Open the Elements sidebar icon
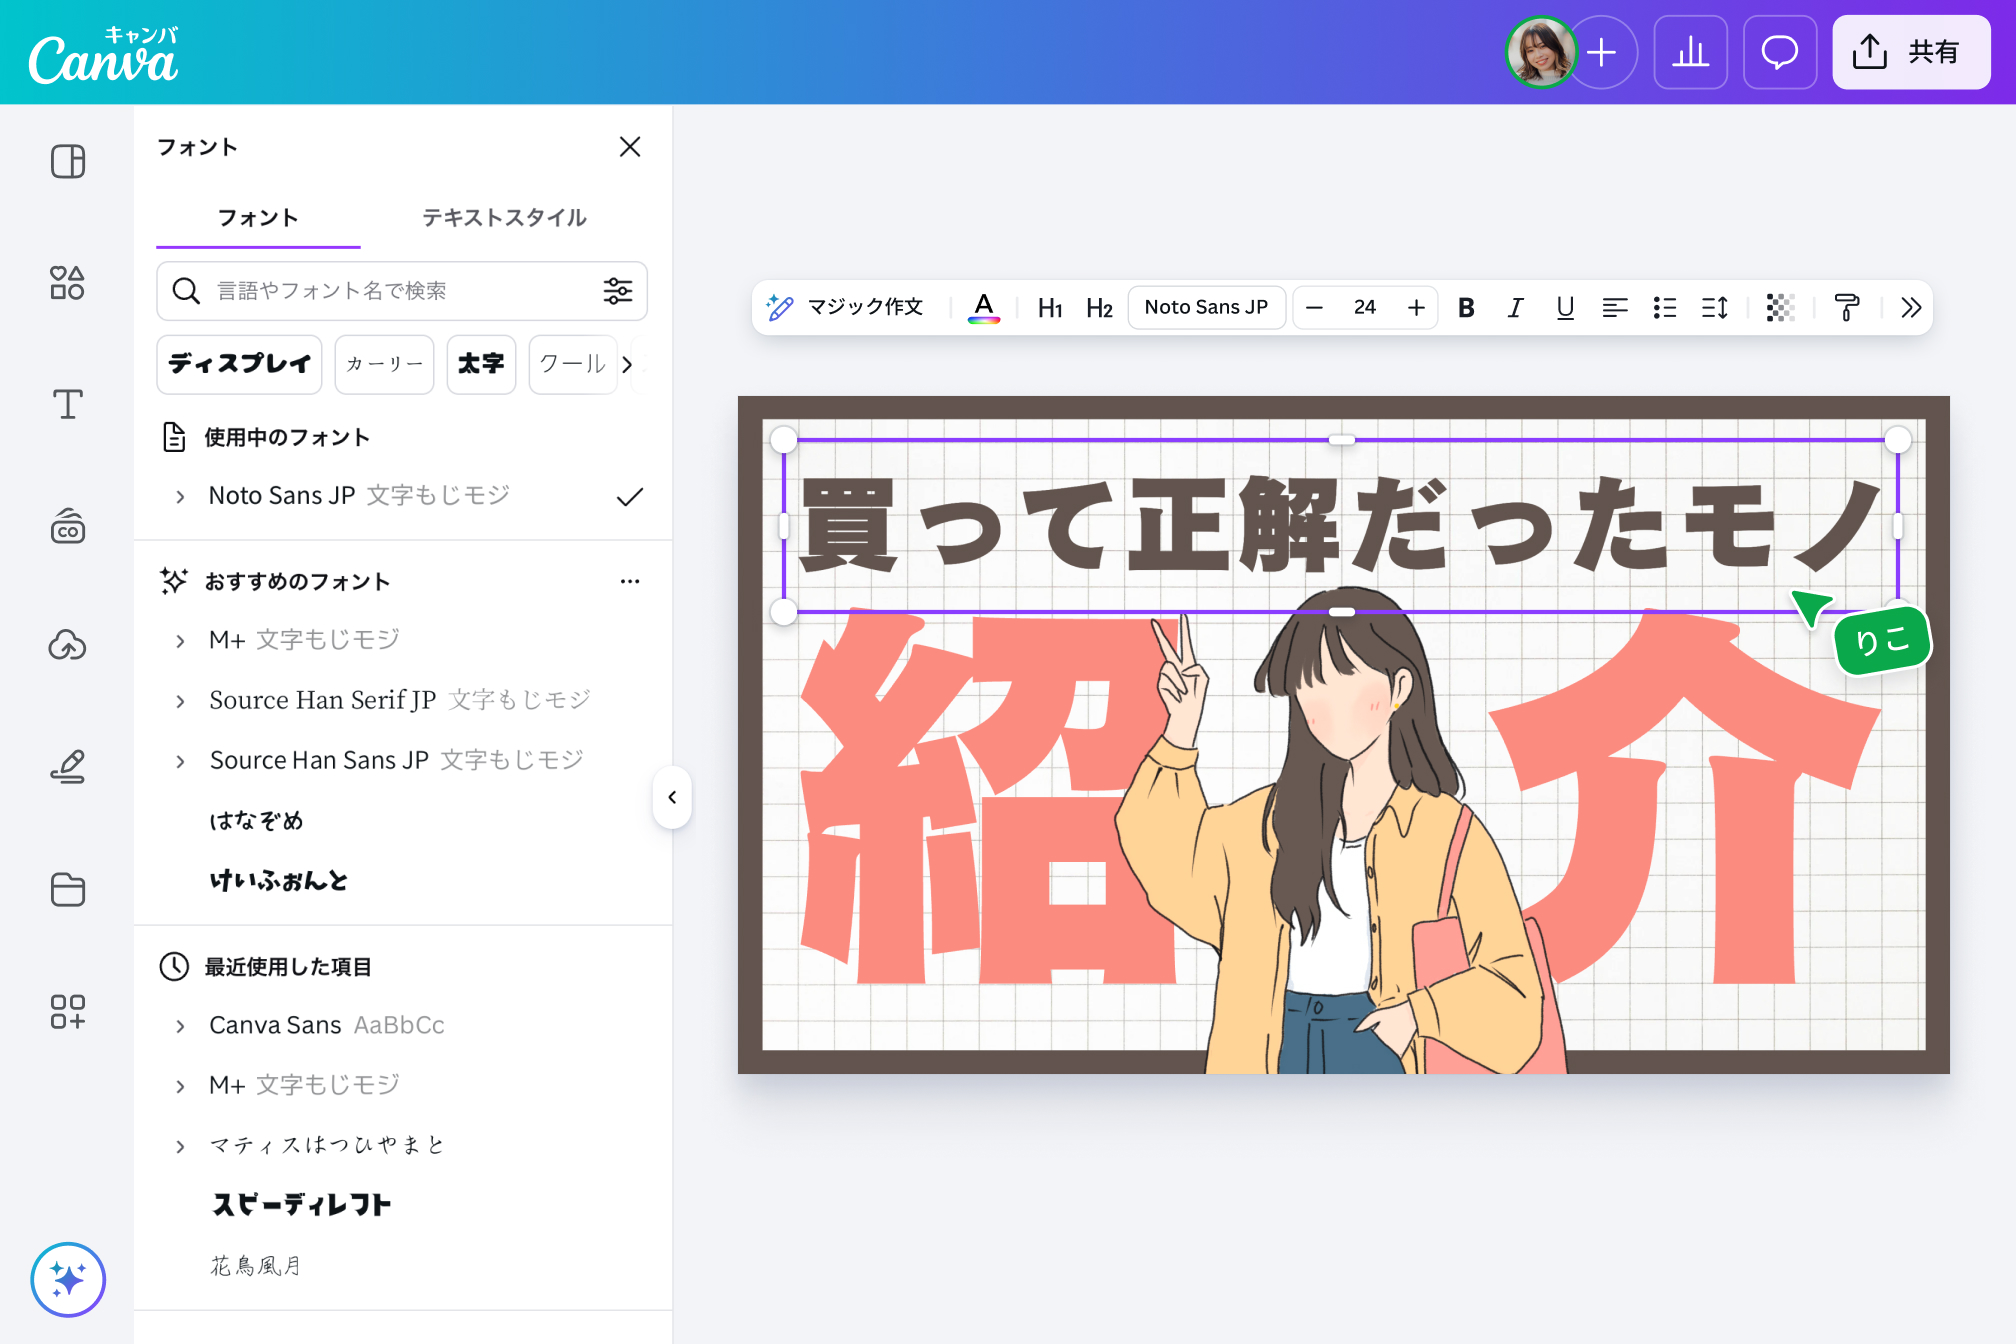This screenshot has height=1344, width=2016. click(x=68, y=283)
